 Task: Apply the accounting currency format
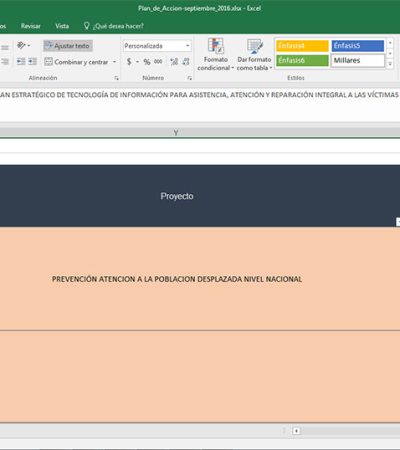pos(129,62)
